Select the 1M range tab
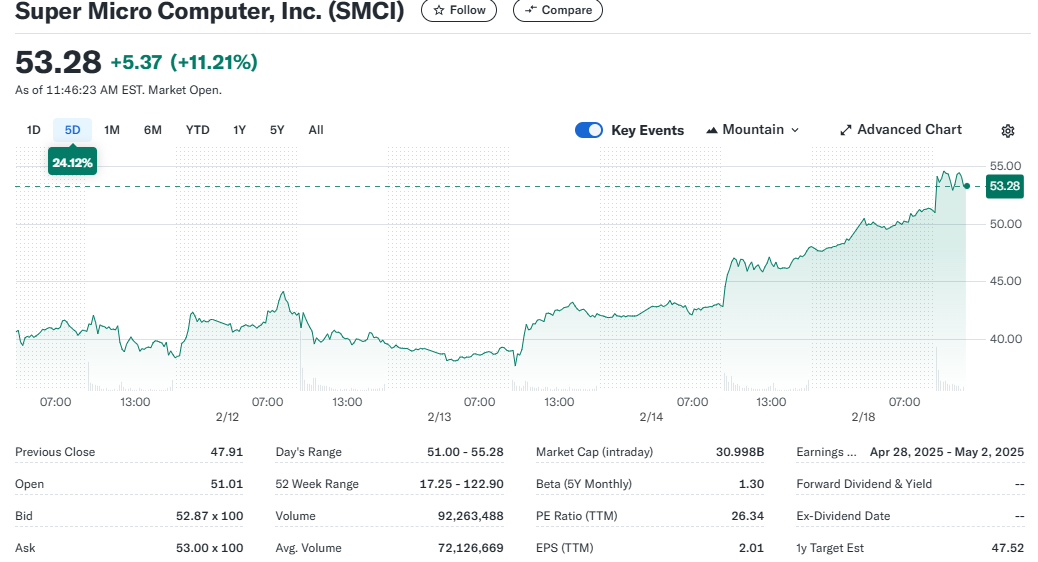Image resolution: width=1038 pixels, height=562 pixels. click(x=112, y=130)
